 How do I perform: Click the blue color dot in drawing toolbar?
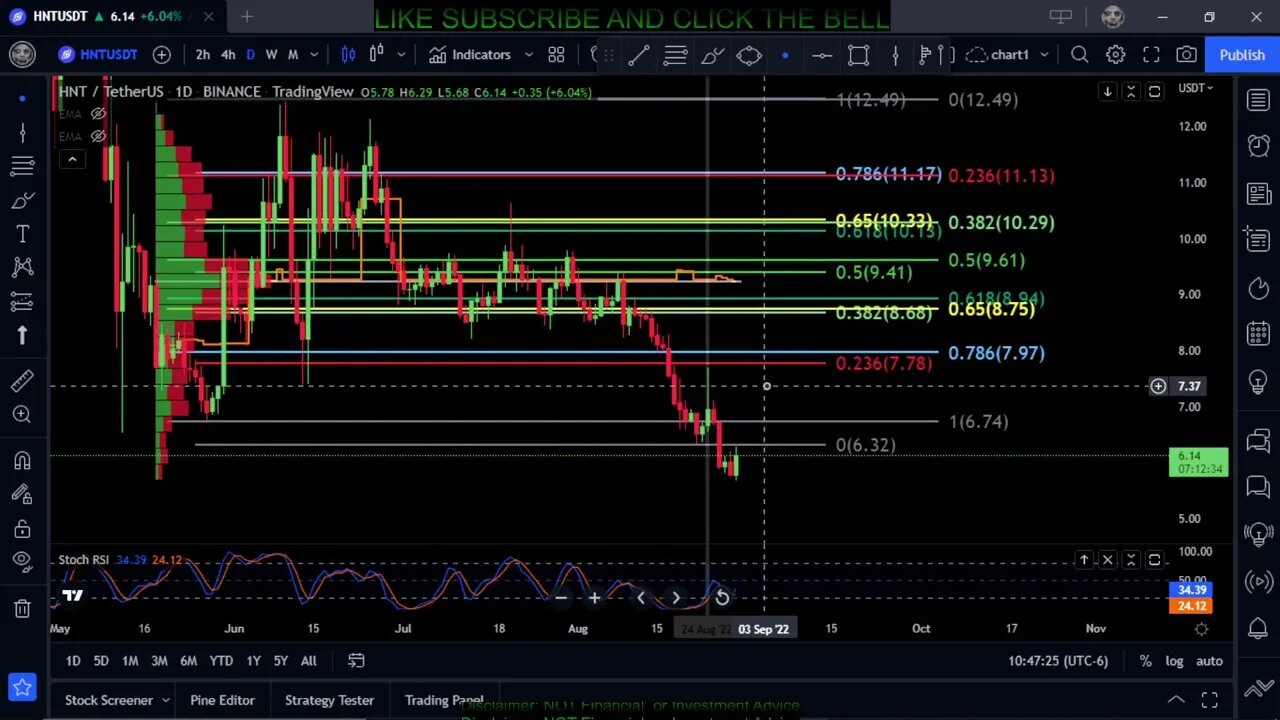(785, 55)
